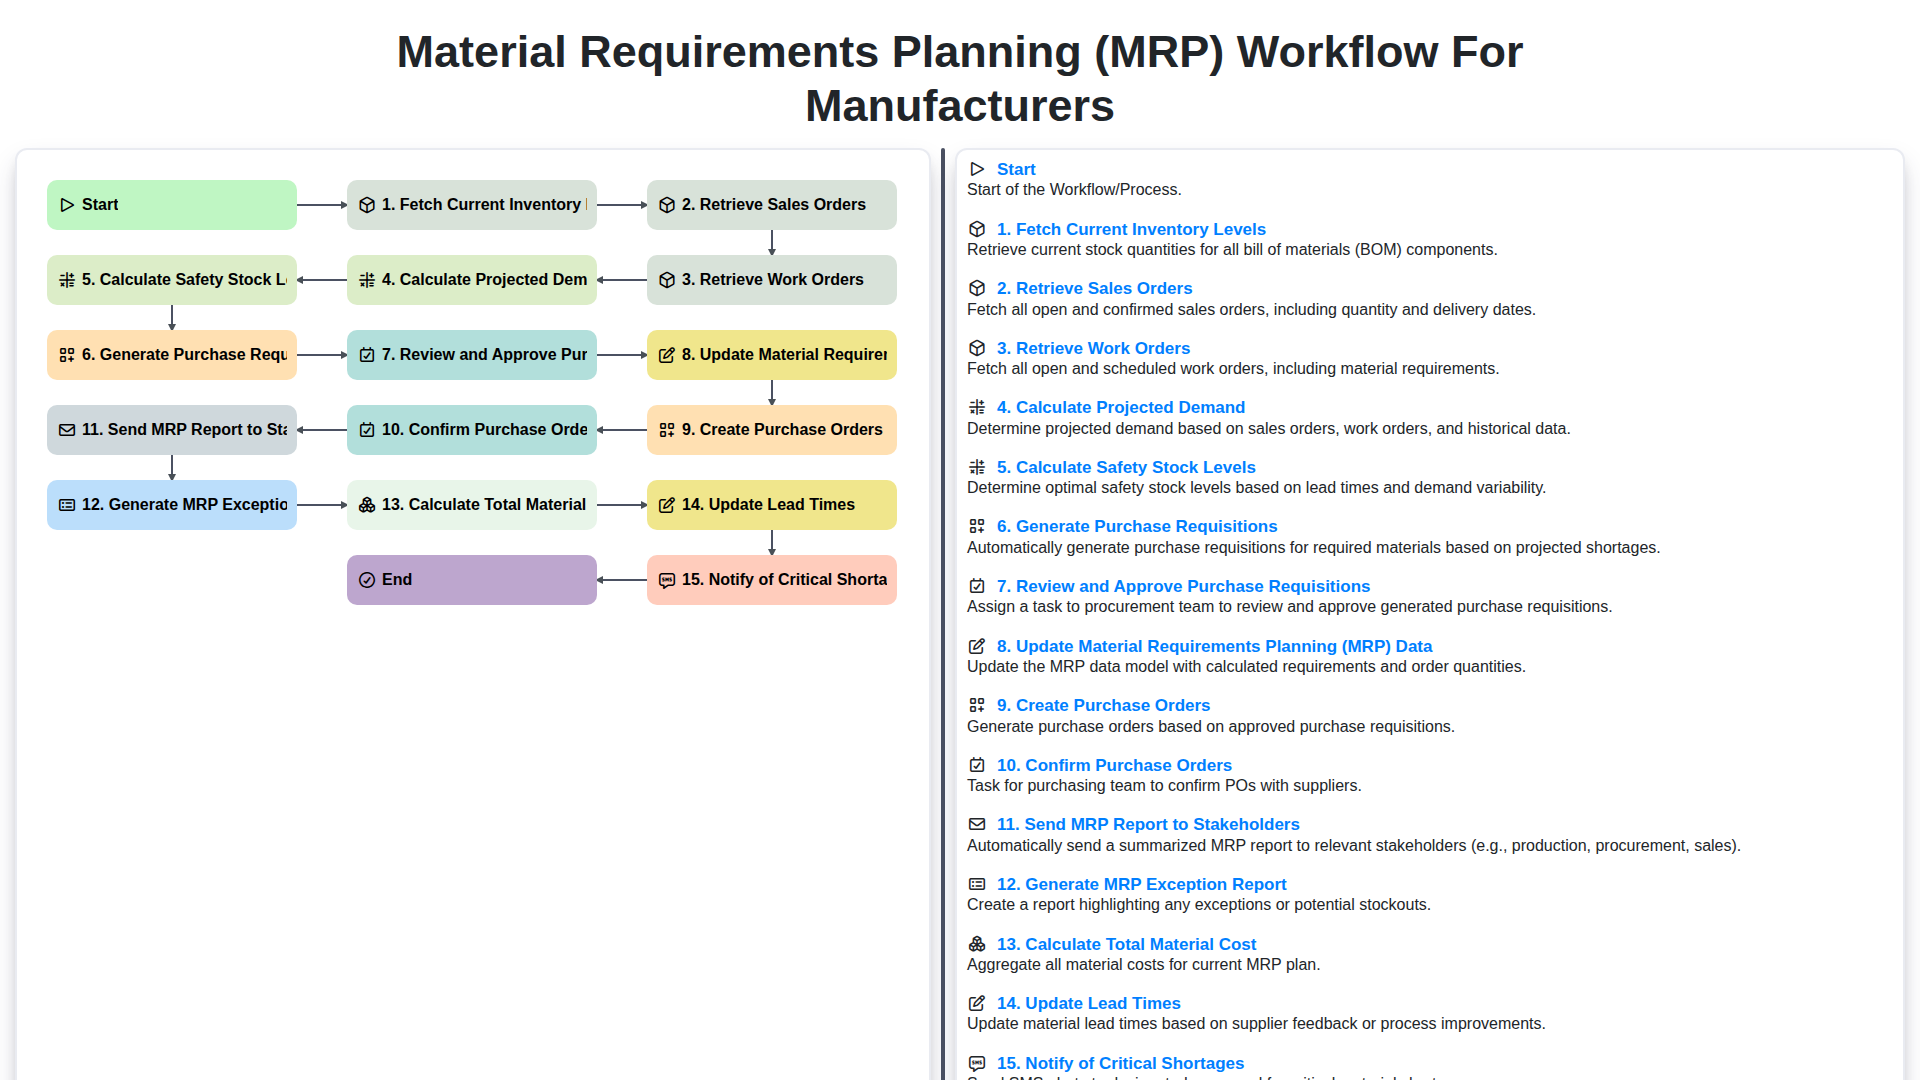Viewport: 1920px width, 1080px height.
Task: Click the envelope icon on Send MRP Report node
Action: (x=66, y=429)
